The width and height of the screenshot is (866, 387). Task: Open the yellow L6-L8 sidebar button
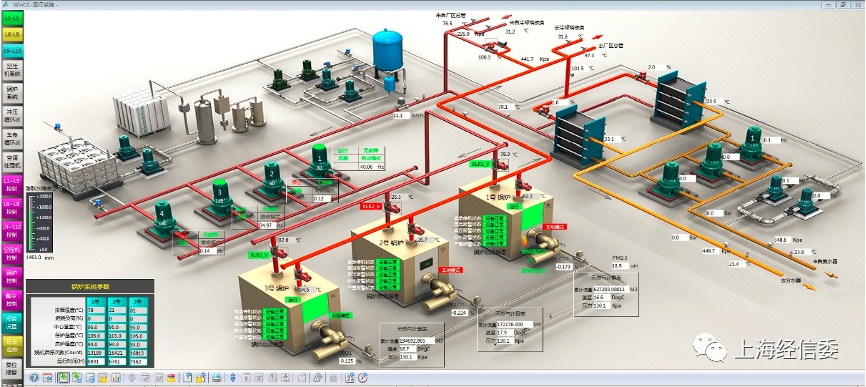12,35
